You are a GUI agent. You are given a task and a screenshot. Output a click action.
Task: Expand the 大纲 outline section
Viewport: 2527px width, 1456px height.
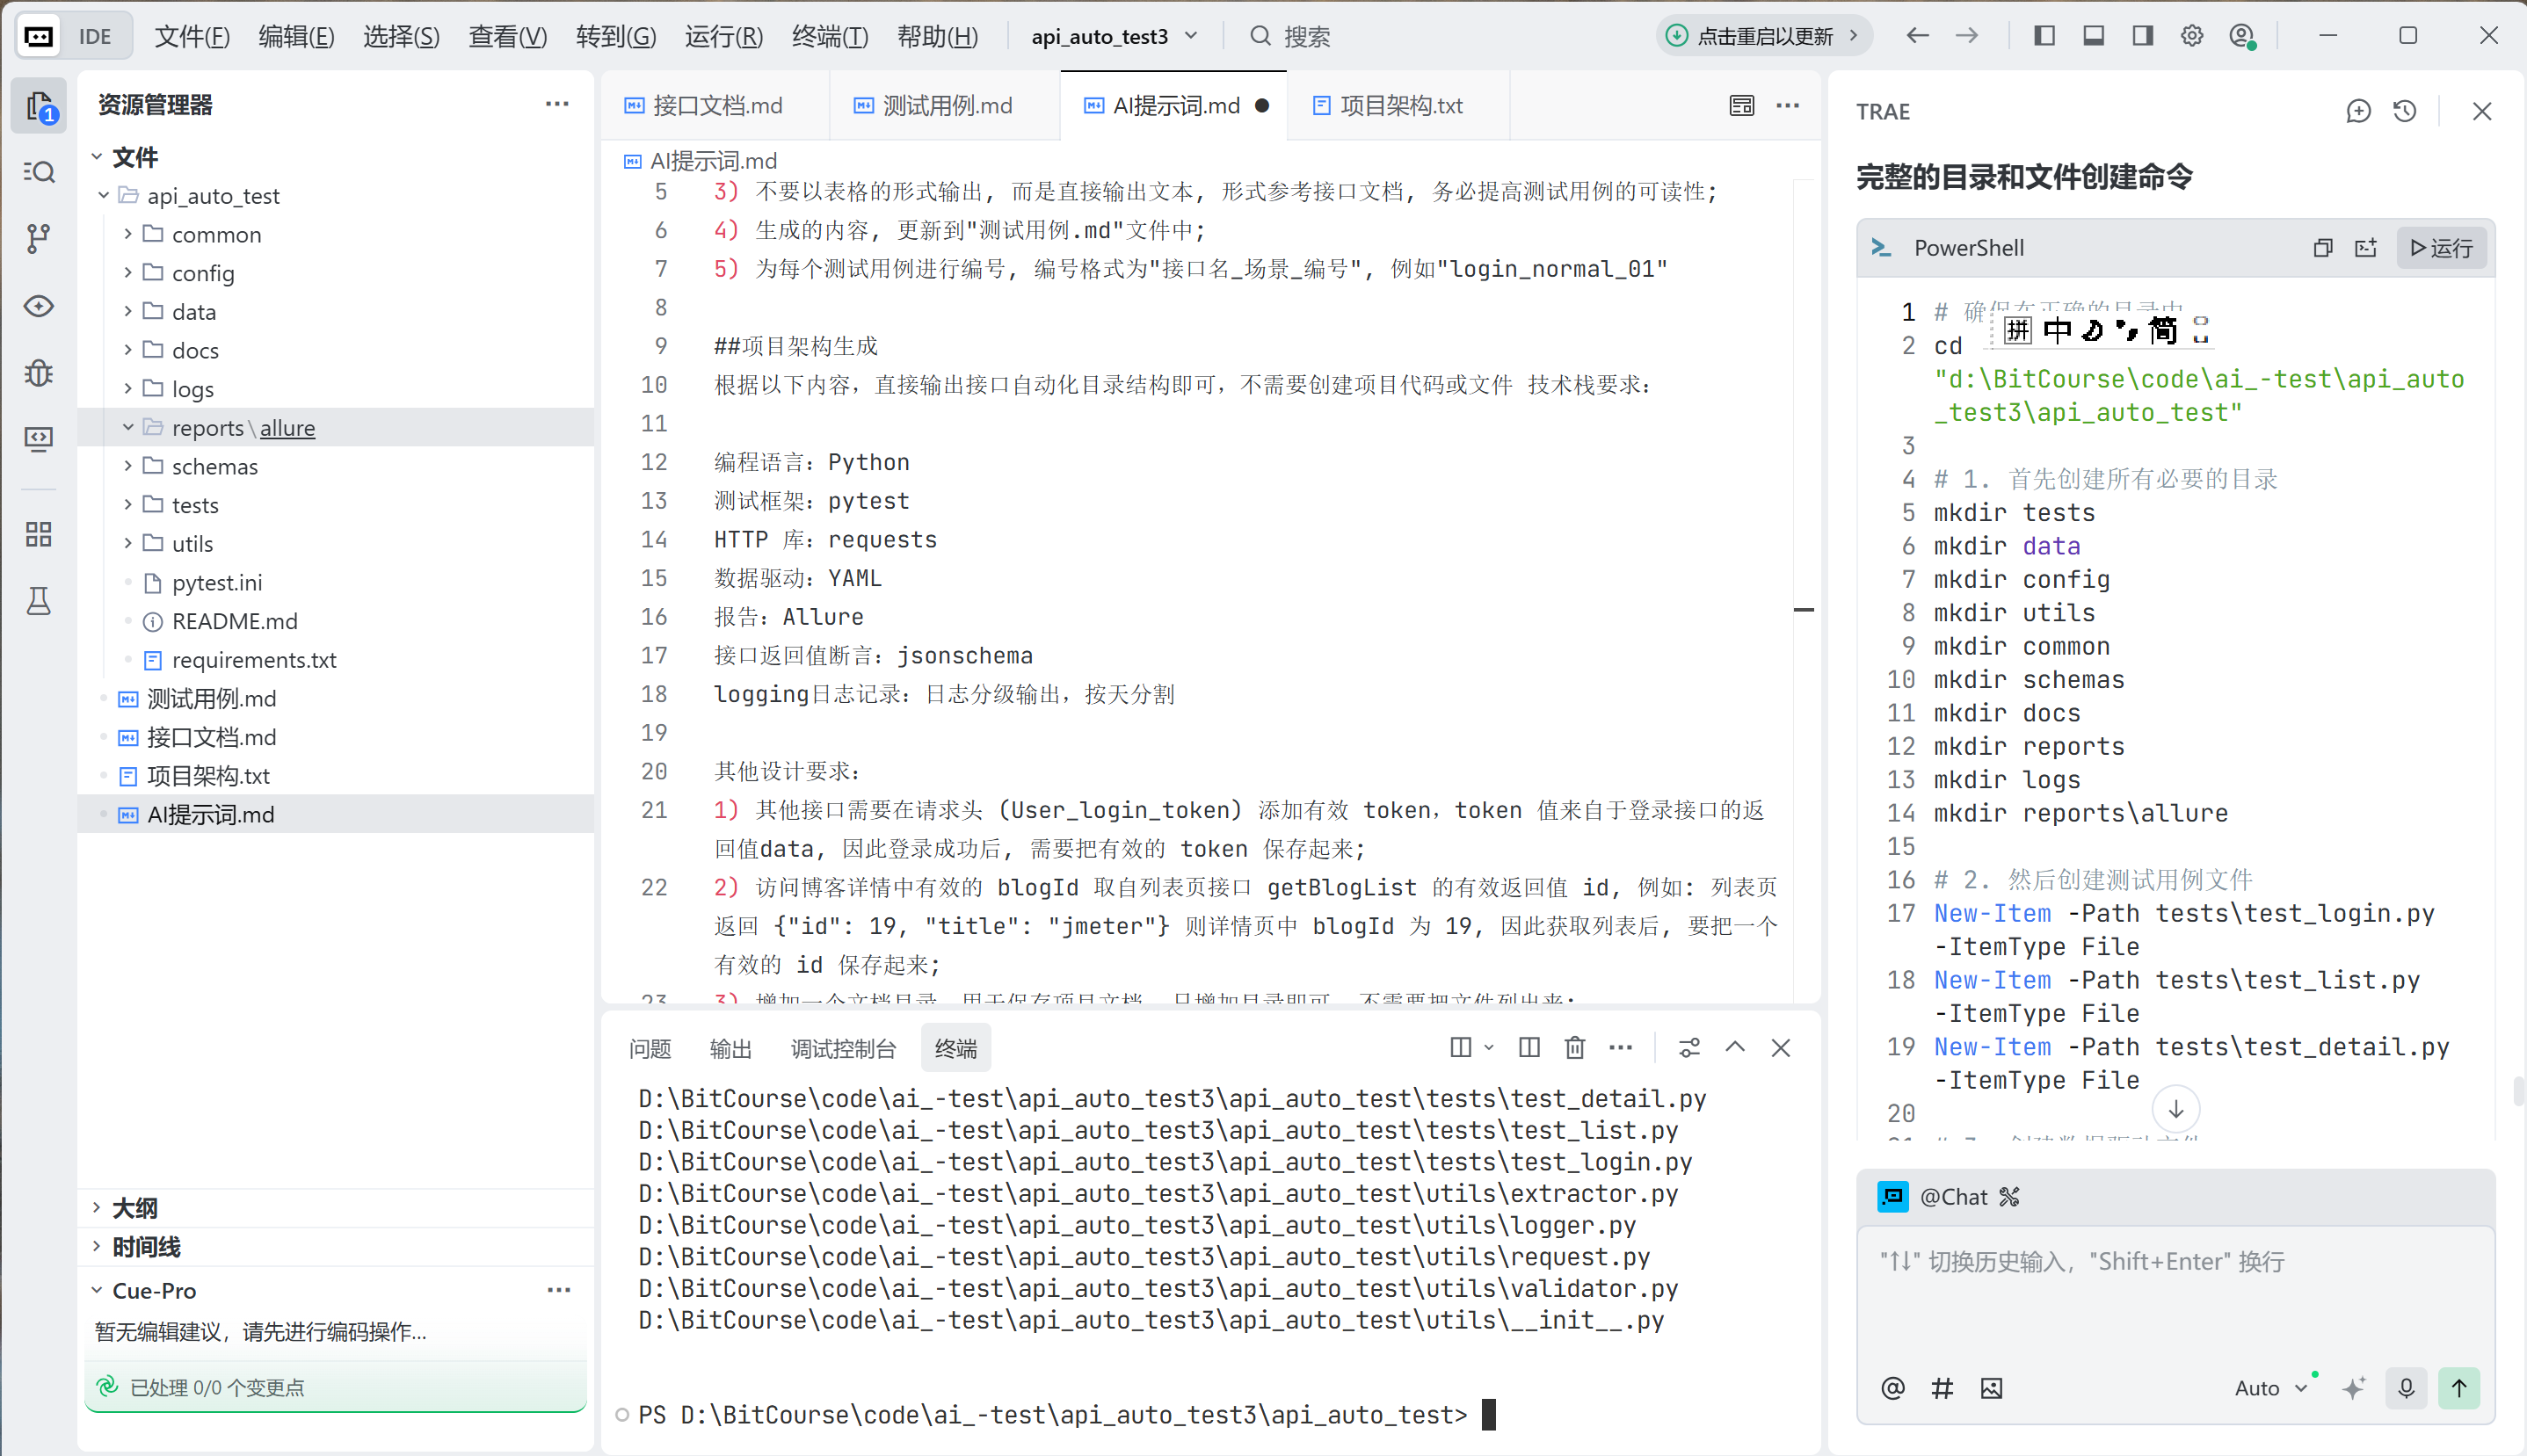[134, 1207]
